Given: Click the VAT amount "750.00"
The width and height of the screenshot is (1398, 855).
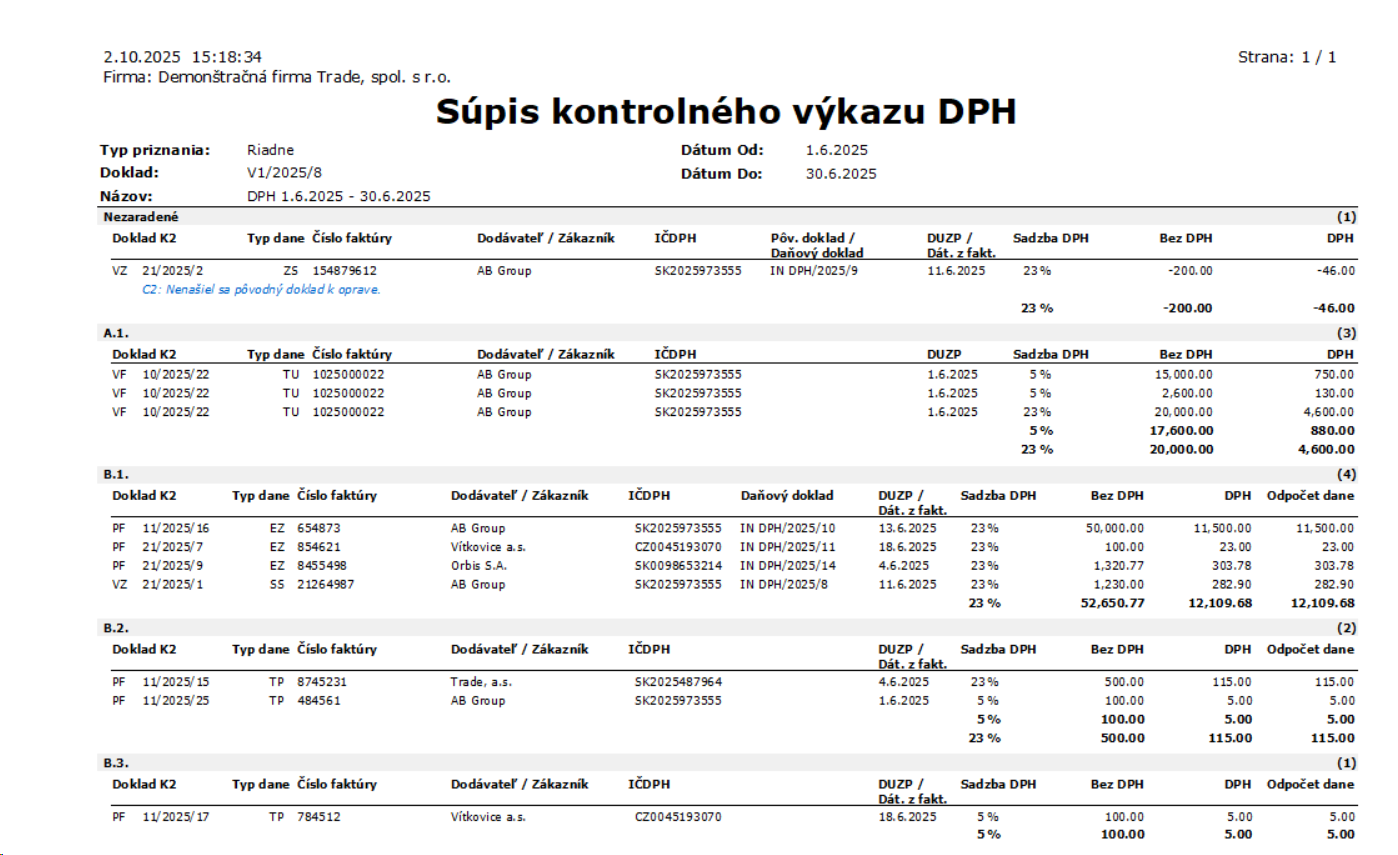Looking at the screenshot, I should tap(1335, 374).
